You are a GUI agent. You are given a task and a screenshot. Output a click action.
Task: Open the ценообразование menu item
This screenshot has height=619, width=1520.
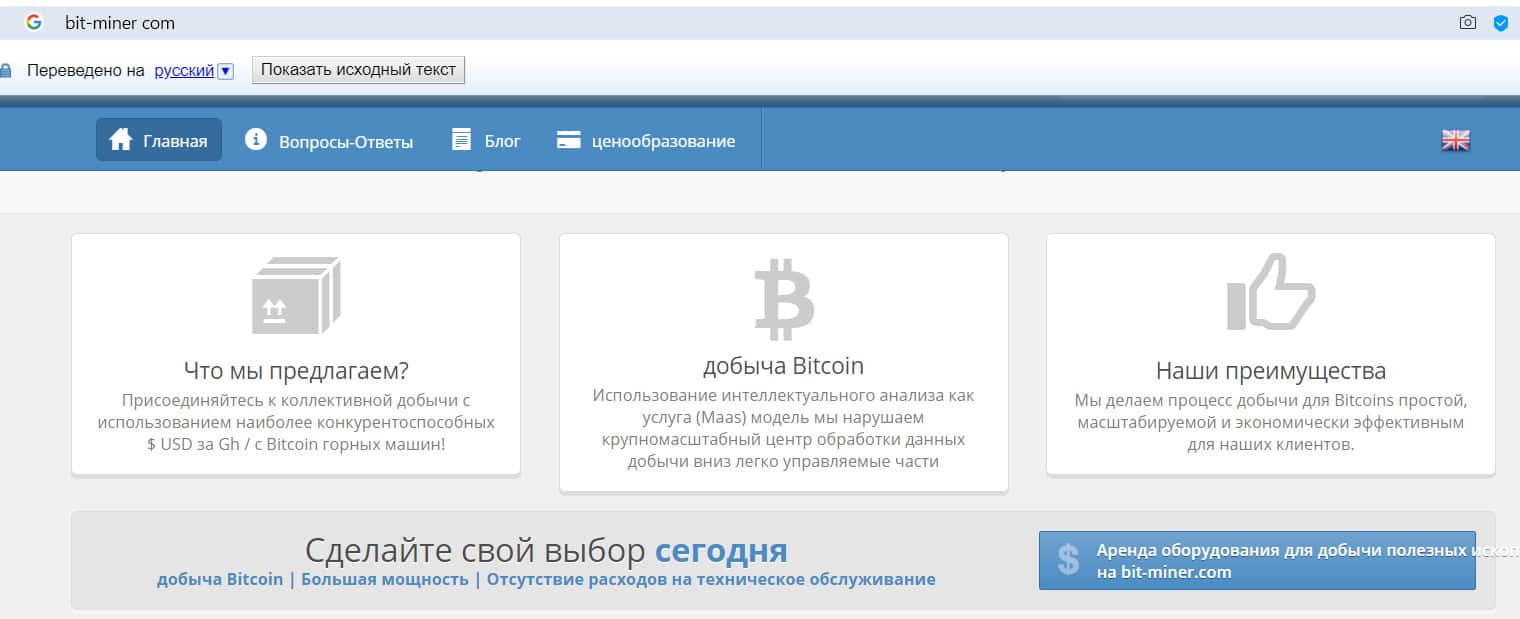point(646,141)
